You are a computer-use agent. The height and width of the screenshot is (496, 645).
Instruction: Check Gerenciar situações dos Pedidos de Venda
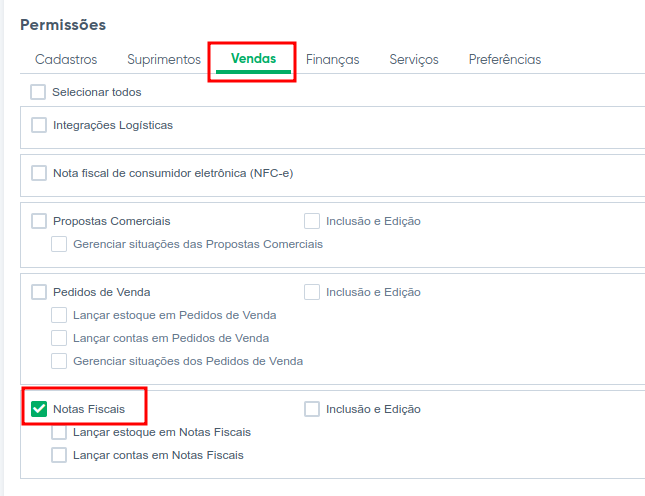pos(59,361)
